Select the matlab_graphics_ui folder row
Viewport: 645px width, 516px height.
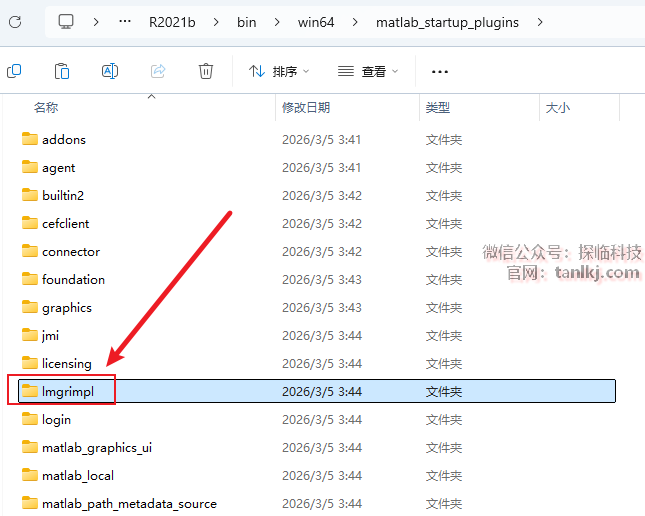(96, 447)
